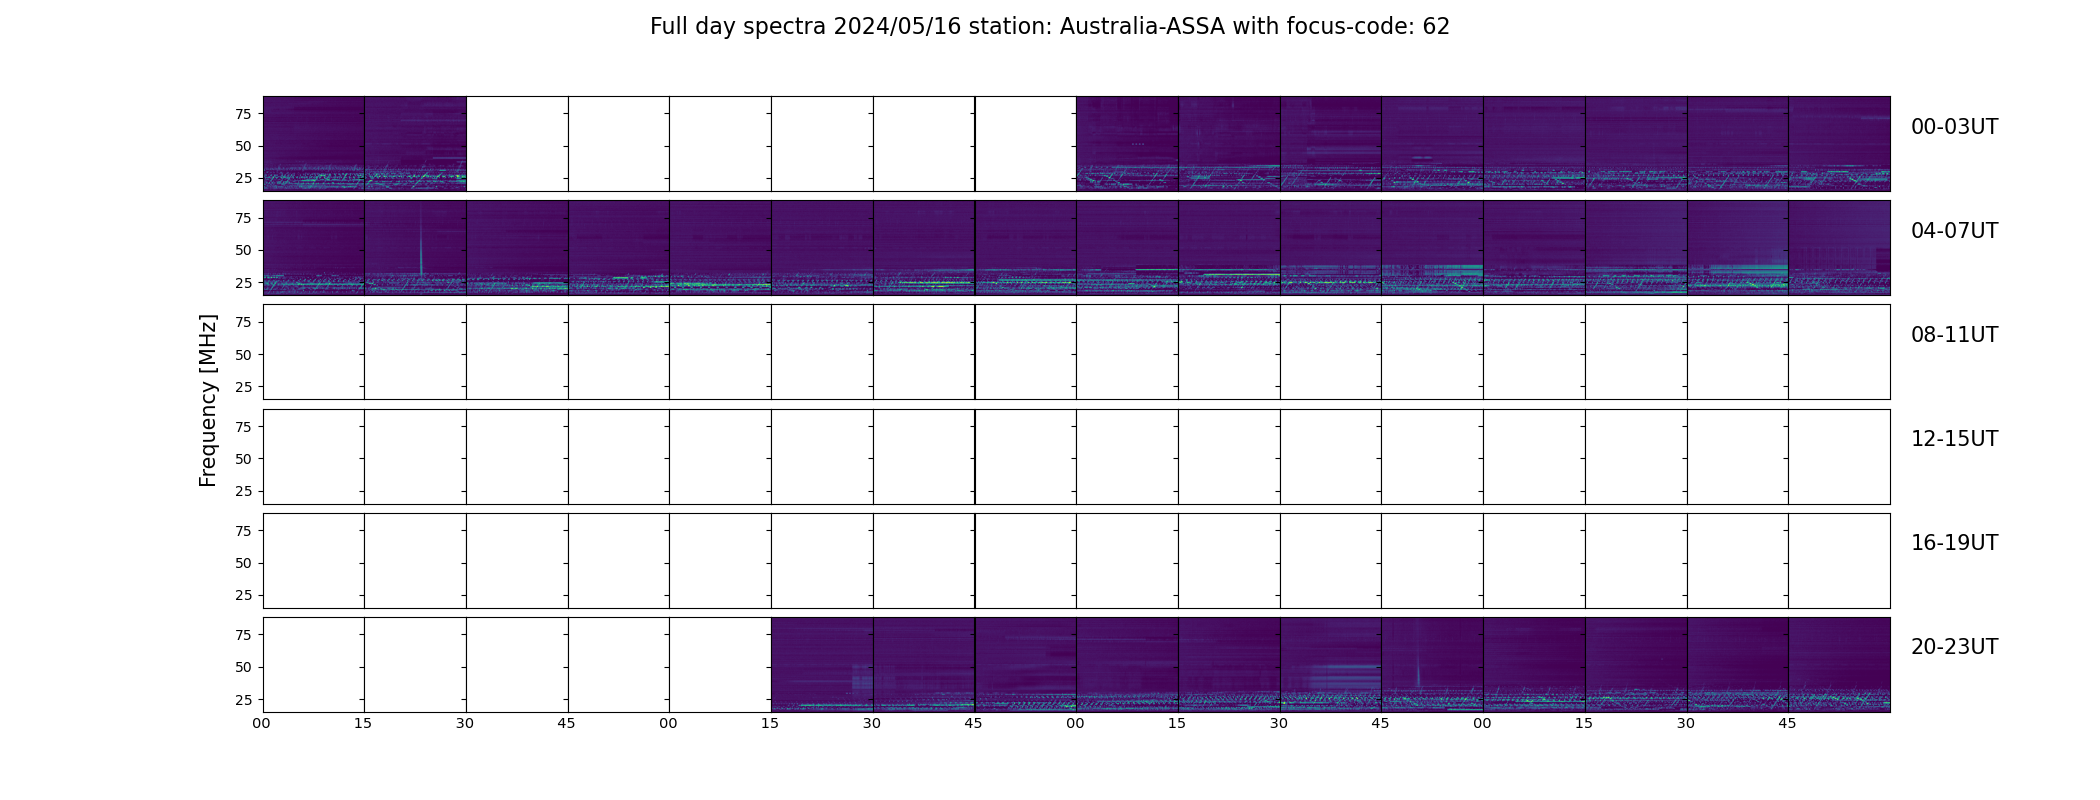Select the 20-23UT row label
2100x800 pixels.
1954,647
